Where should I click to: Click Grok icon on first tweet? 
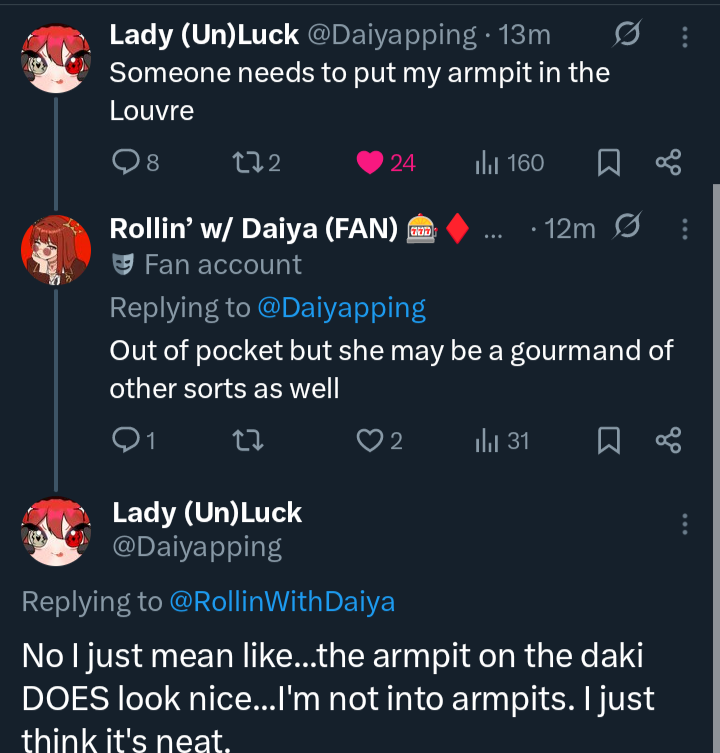click(x=628, y=36)
